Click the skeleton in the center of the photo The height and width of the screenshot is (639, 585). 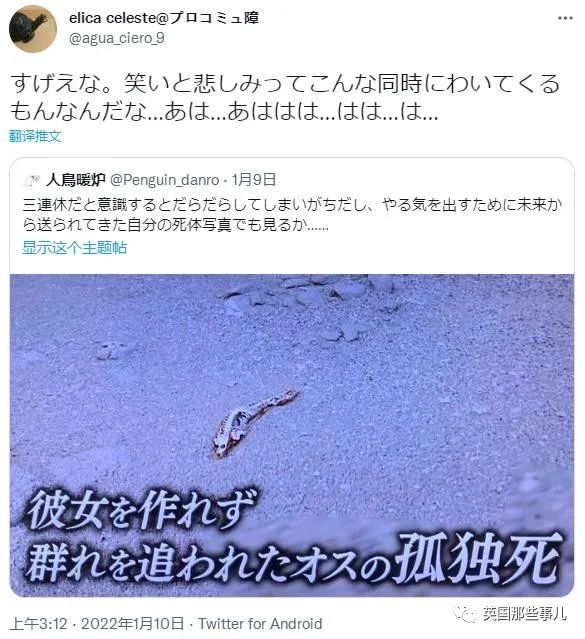[x=254, y=424]
